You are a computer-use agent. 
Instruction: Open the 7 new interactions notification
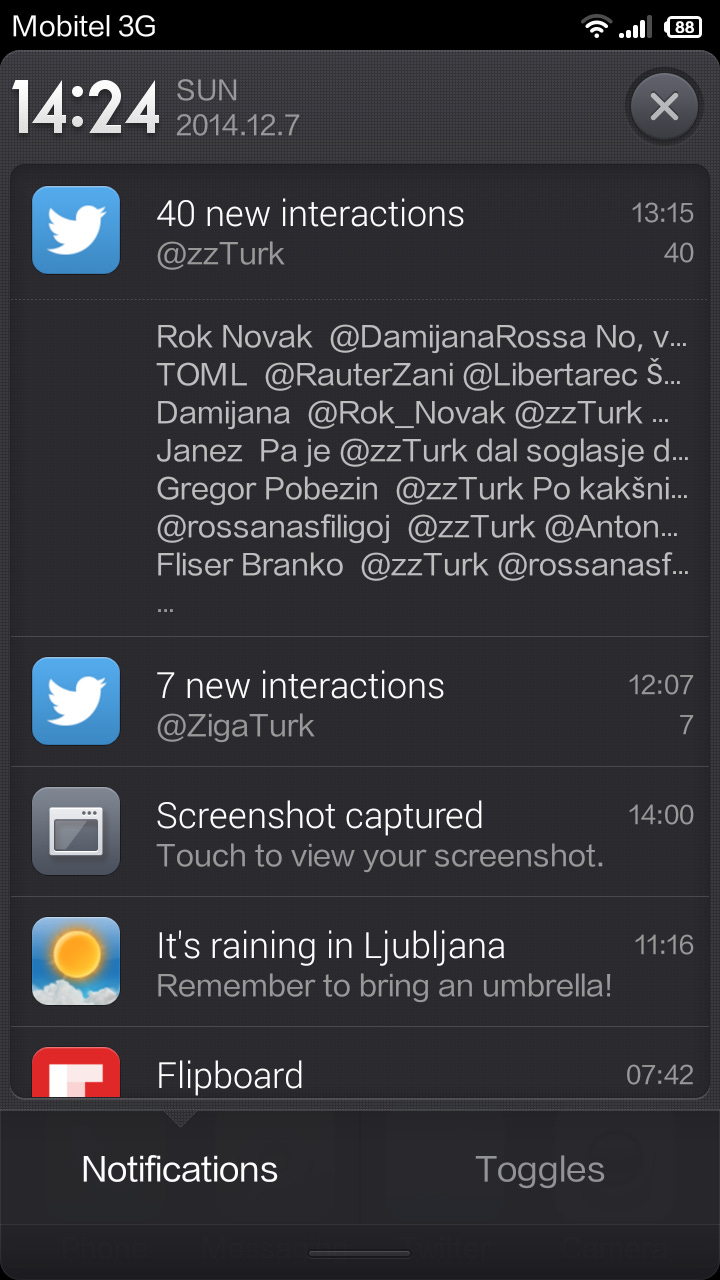coord(360,702)
